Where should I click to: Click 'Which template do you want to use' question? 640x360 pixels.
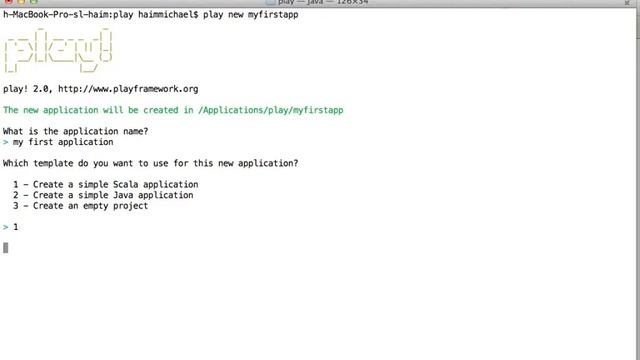pyautogui.click(x=151, y=163)
